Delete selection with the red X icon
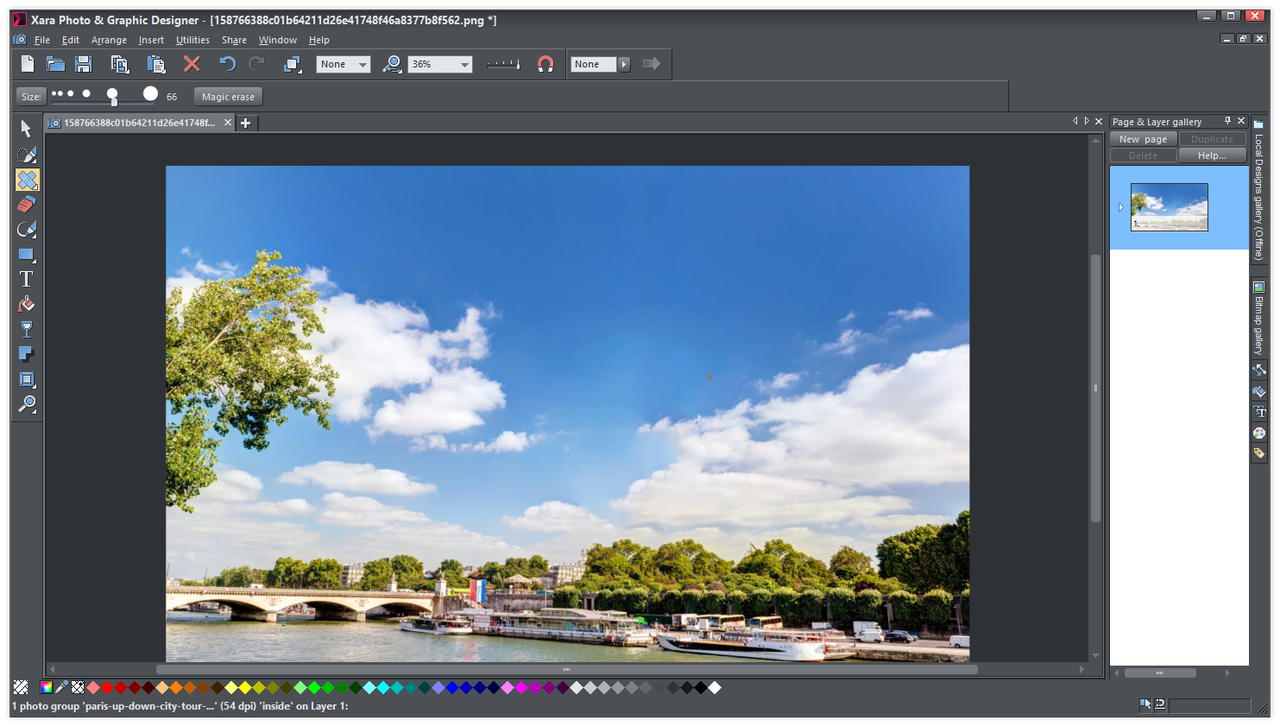Viewport: 1280px width, 727px height. [192, 64]
